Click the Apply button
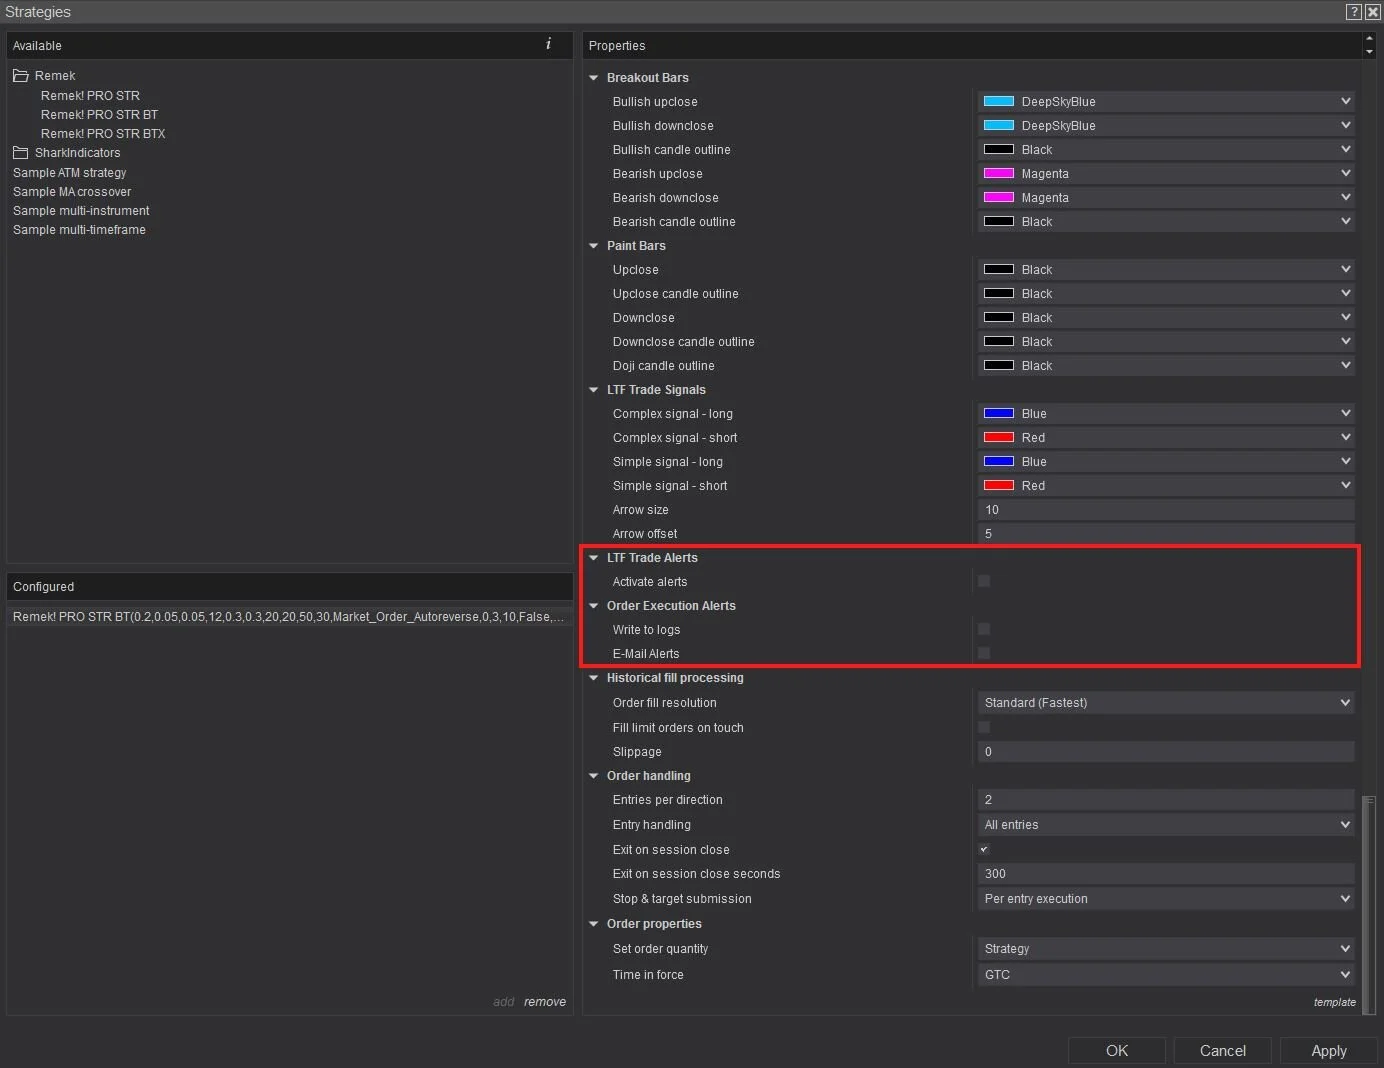 click(1329, 1050)
